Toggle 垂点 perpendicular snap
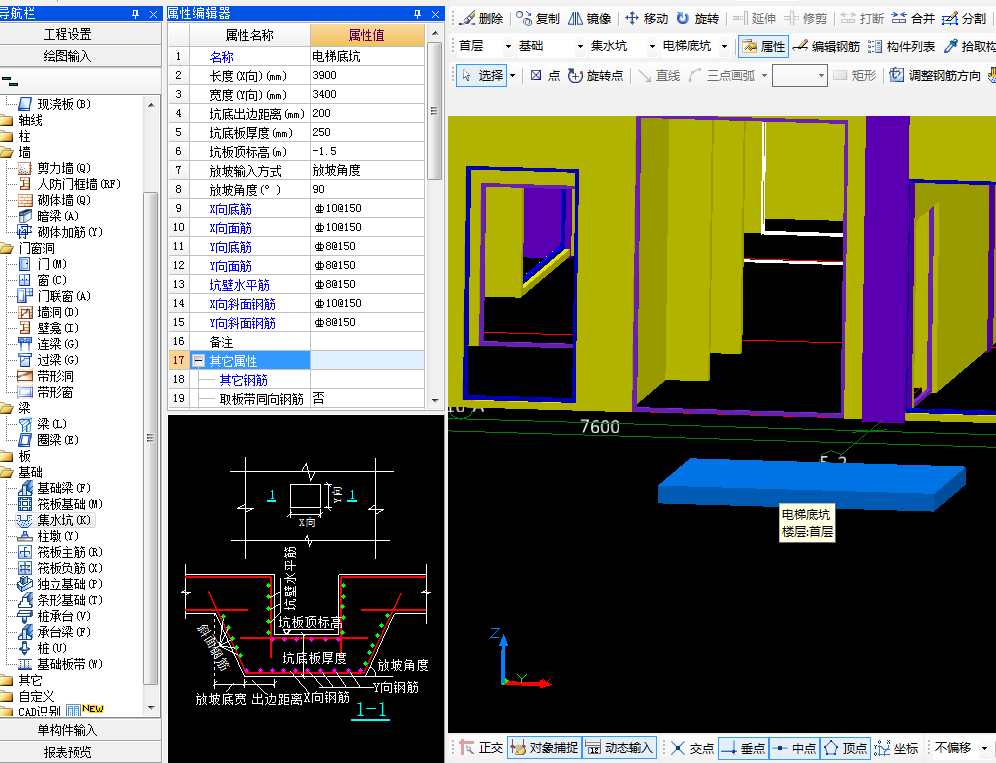Viewport: 996px width, 763px height. [744, 748]
